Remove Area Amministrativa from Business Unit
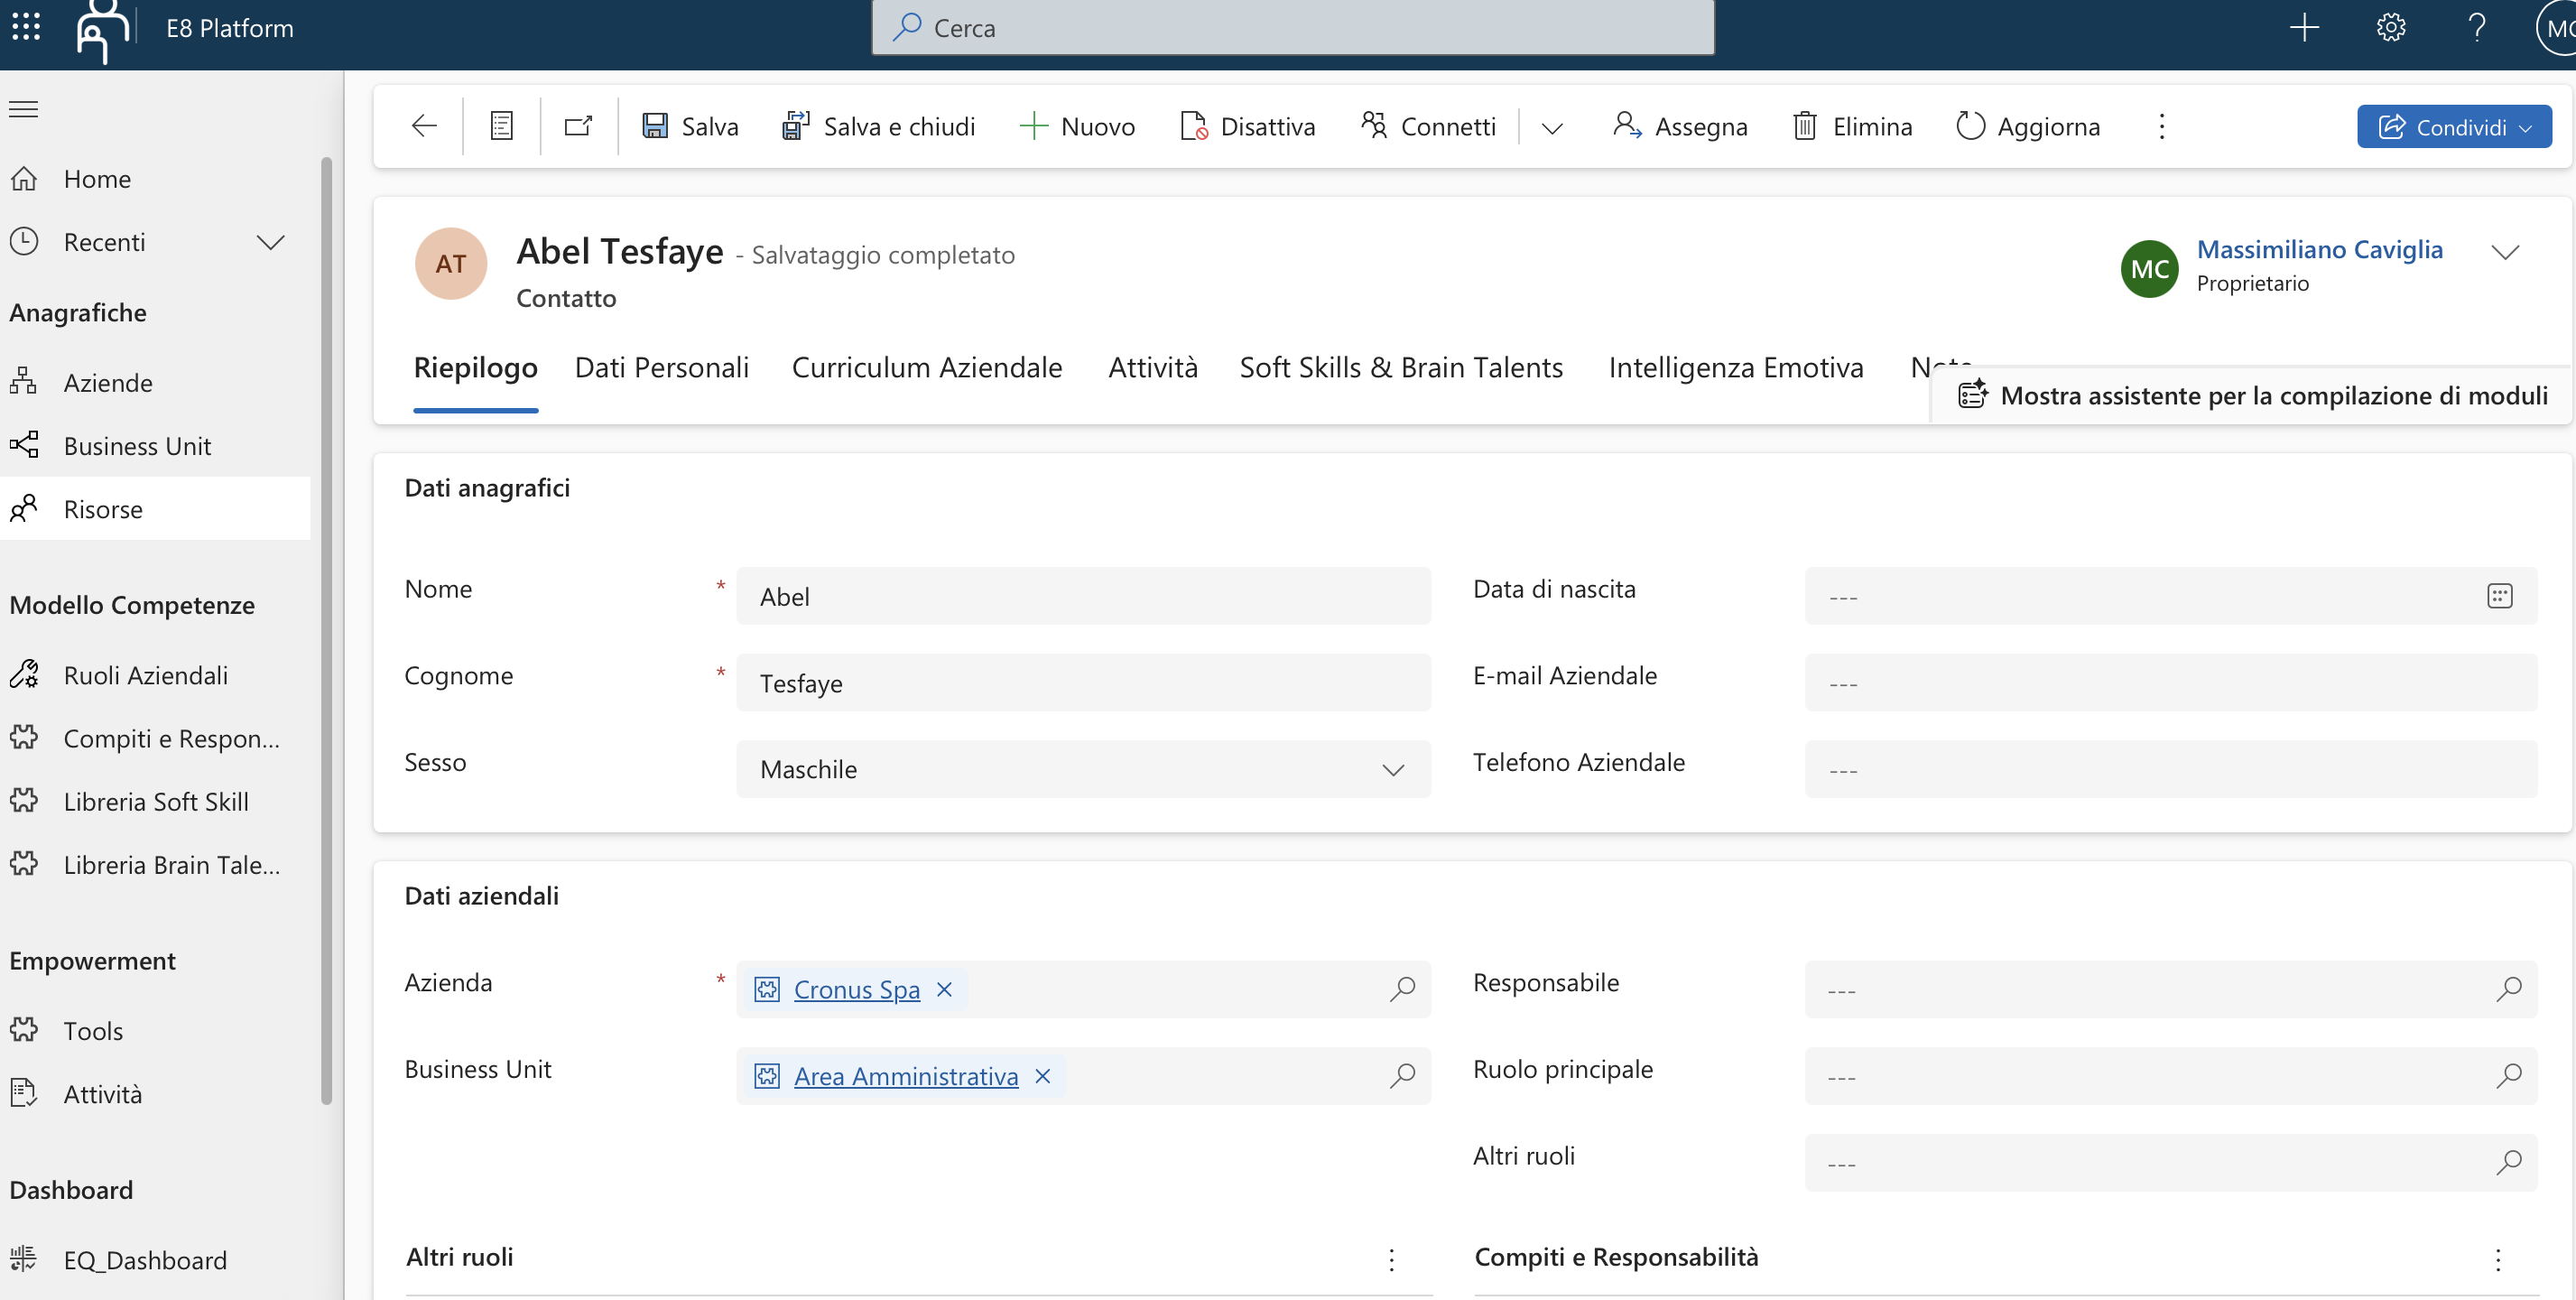The width and height of the screenshot is (2576, 1300). point(1042,1076)
